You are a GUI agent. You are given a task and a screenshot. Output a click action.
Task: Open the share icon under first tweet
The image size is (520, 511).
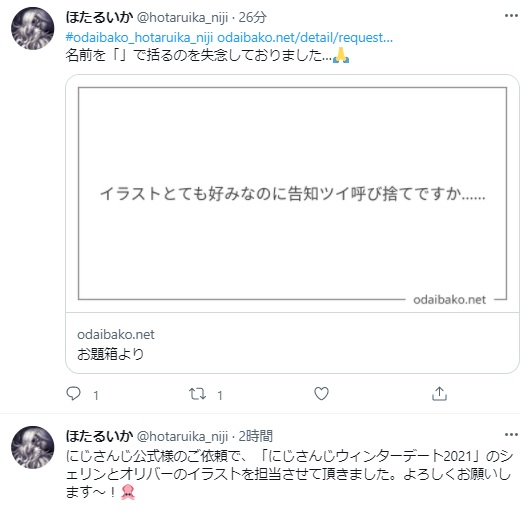(439, 393)
